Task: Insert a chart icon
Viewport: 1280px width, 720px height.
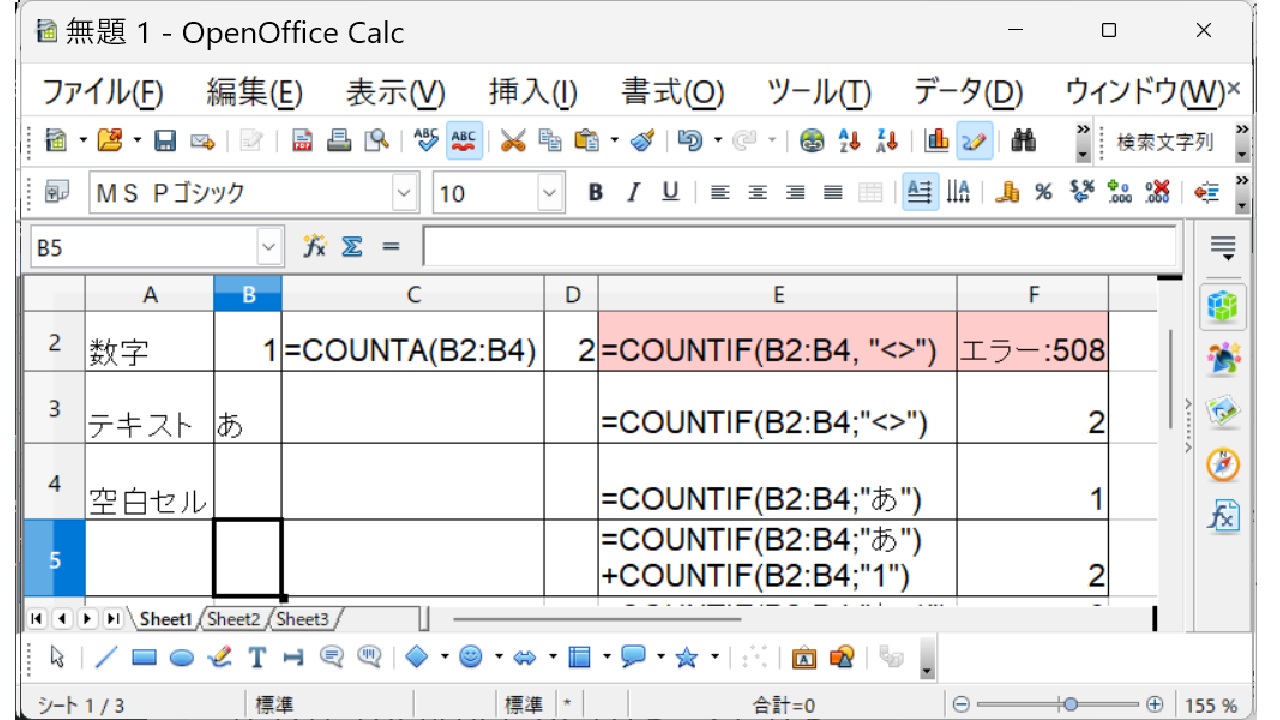Action: click(936, 142)
